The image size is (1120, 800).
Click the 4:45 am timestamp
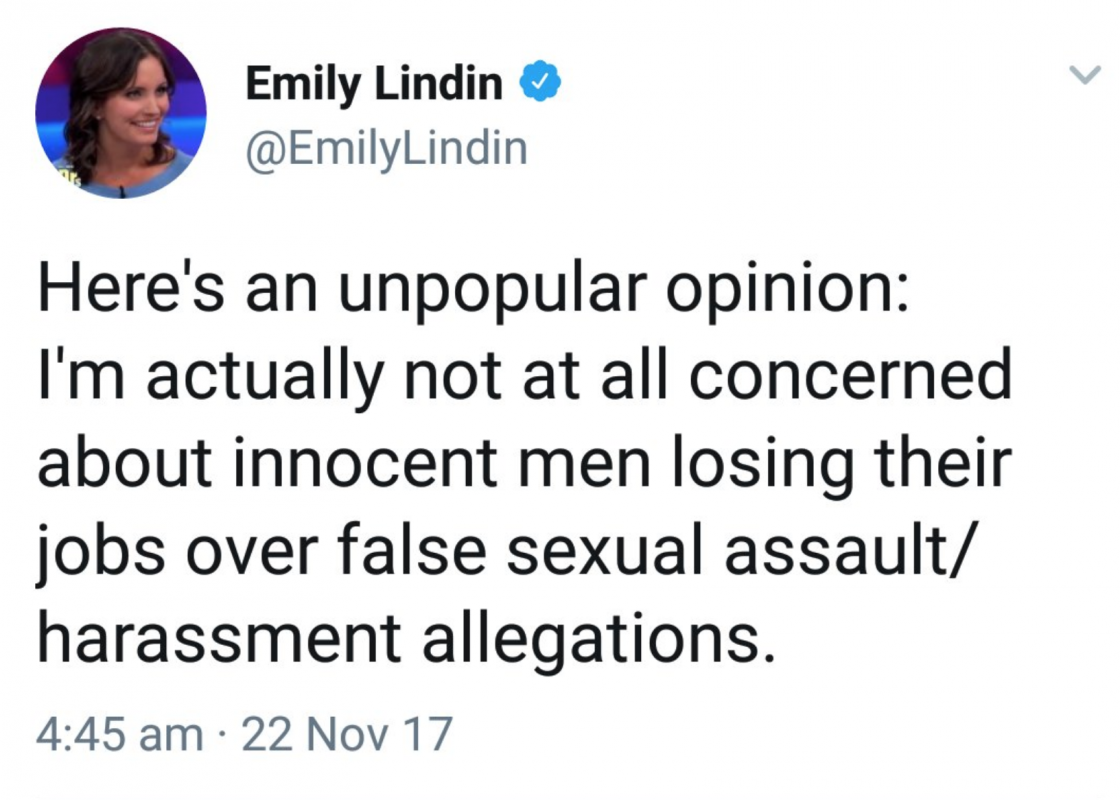click(x=119, y=734)
